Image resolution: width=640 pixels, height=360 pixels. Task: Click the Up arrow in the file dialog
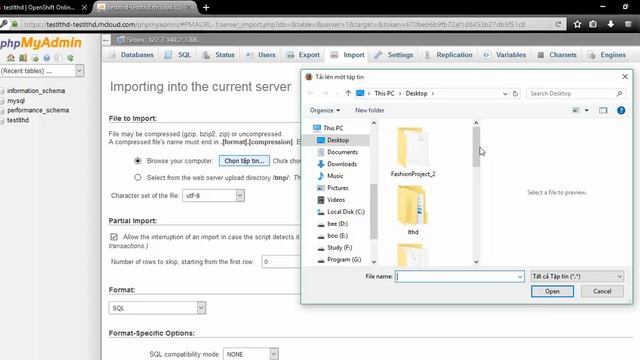pyautogui.click(x=348, y=93)
